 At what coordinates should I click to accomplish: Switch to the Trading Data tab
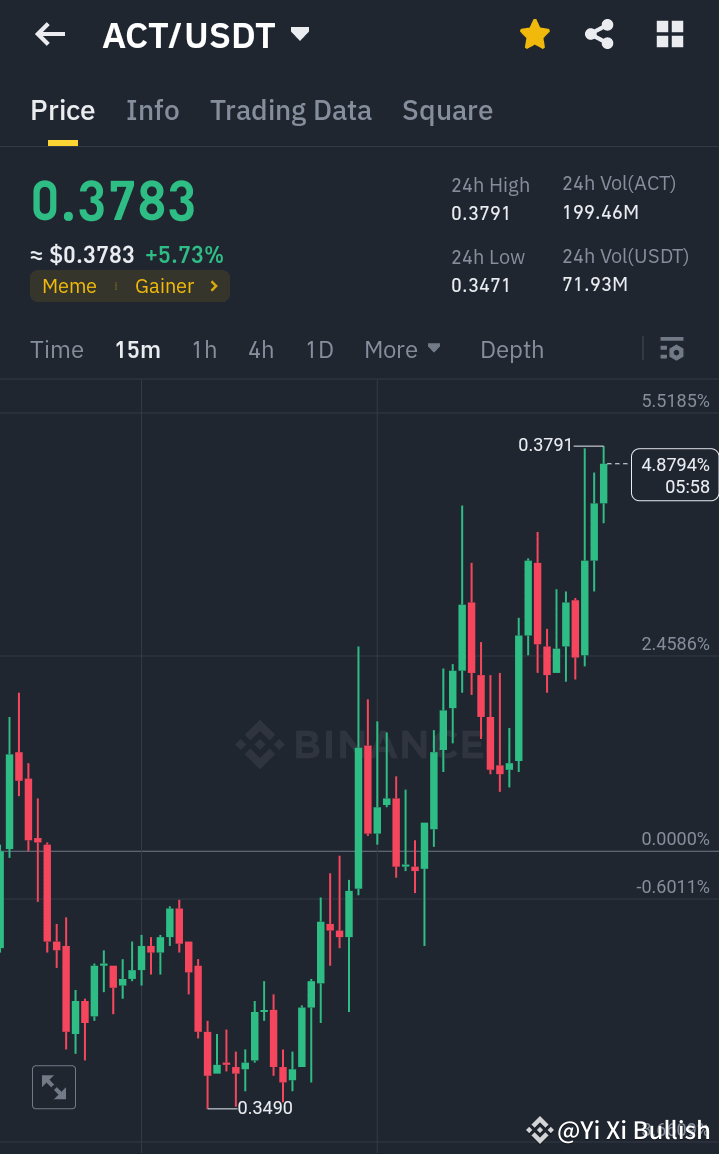290,110
